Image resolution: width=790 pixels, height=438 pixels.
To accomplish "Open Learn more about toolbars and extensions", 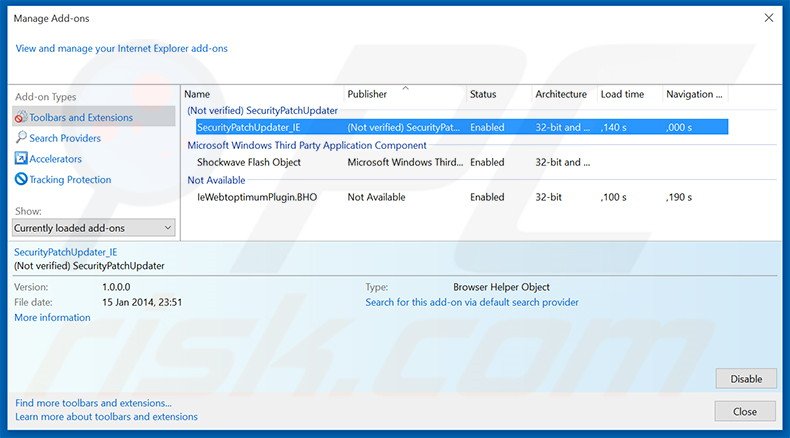I will click(x=106, y=417).
